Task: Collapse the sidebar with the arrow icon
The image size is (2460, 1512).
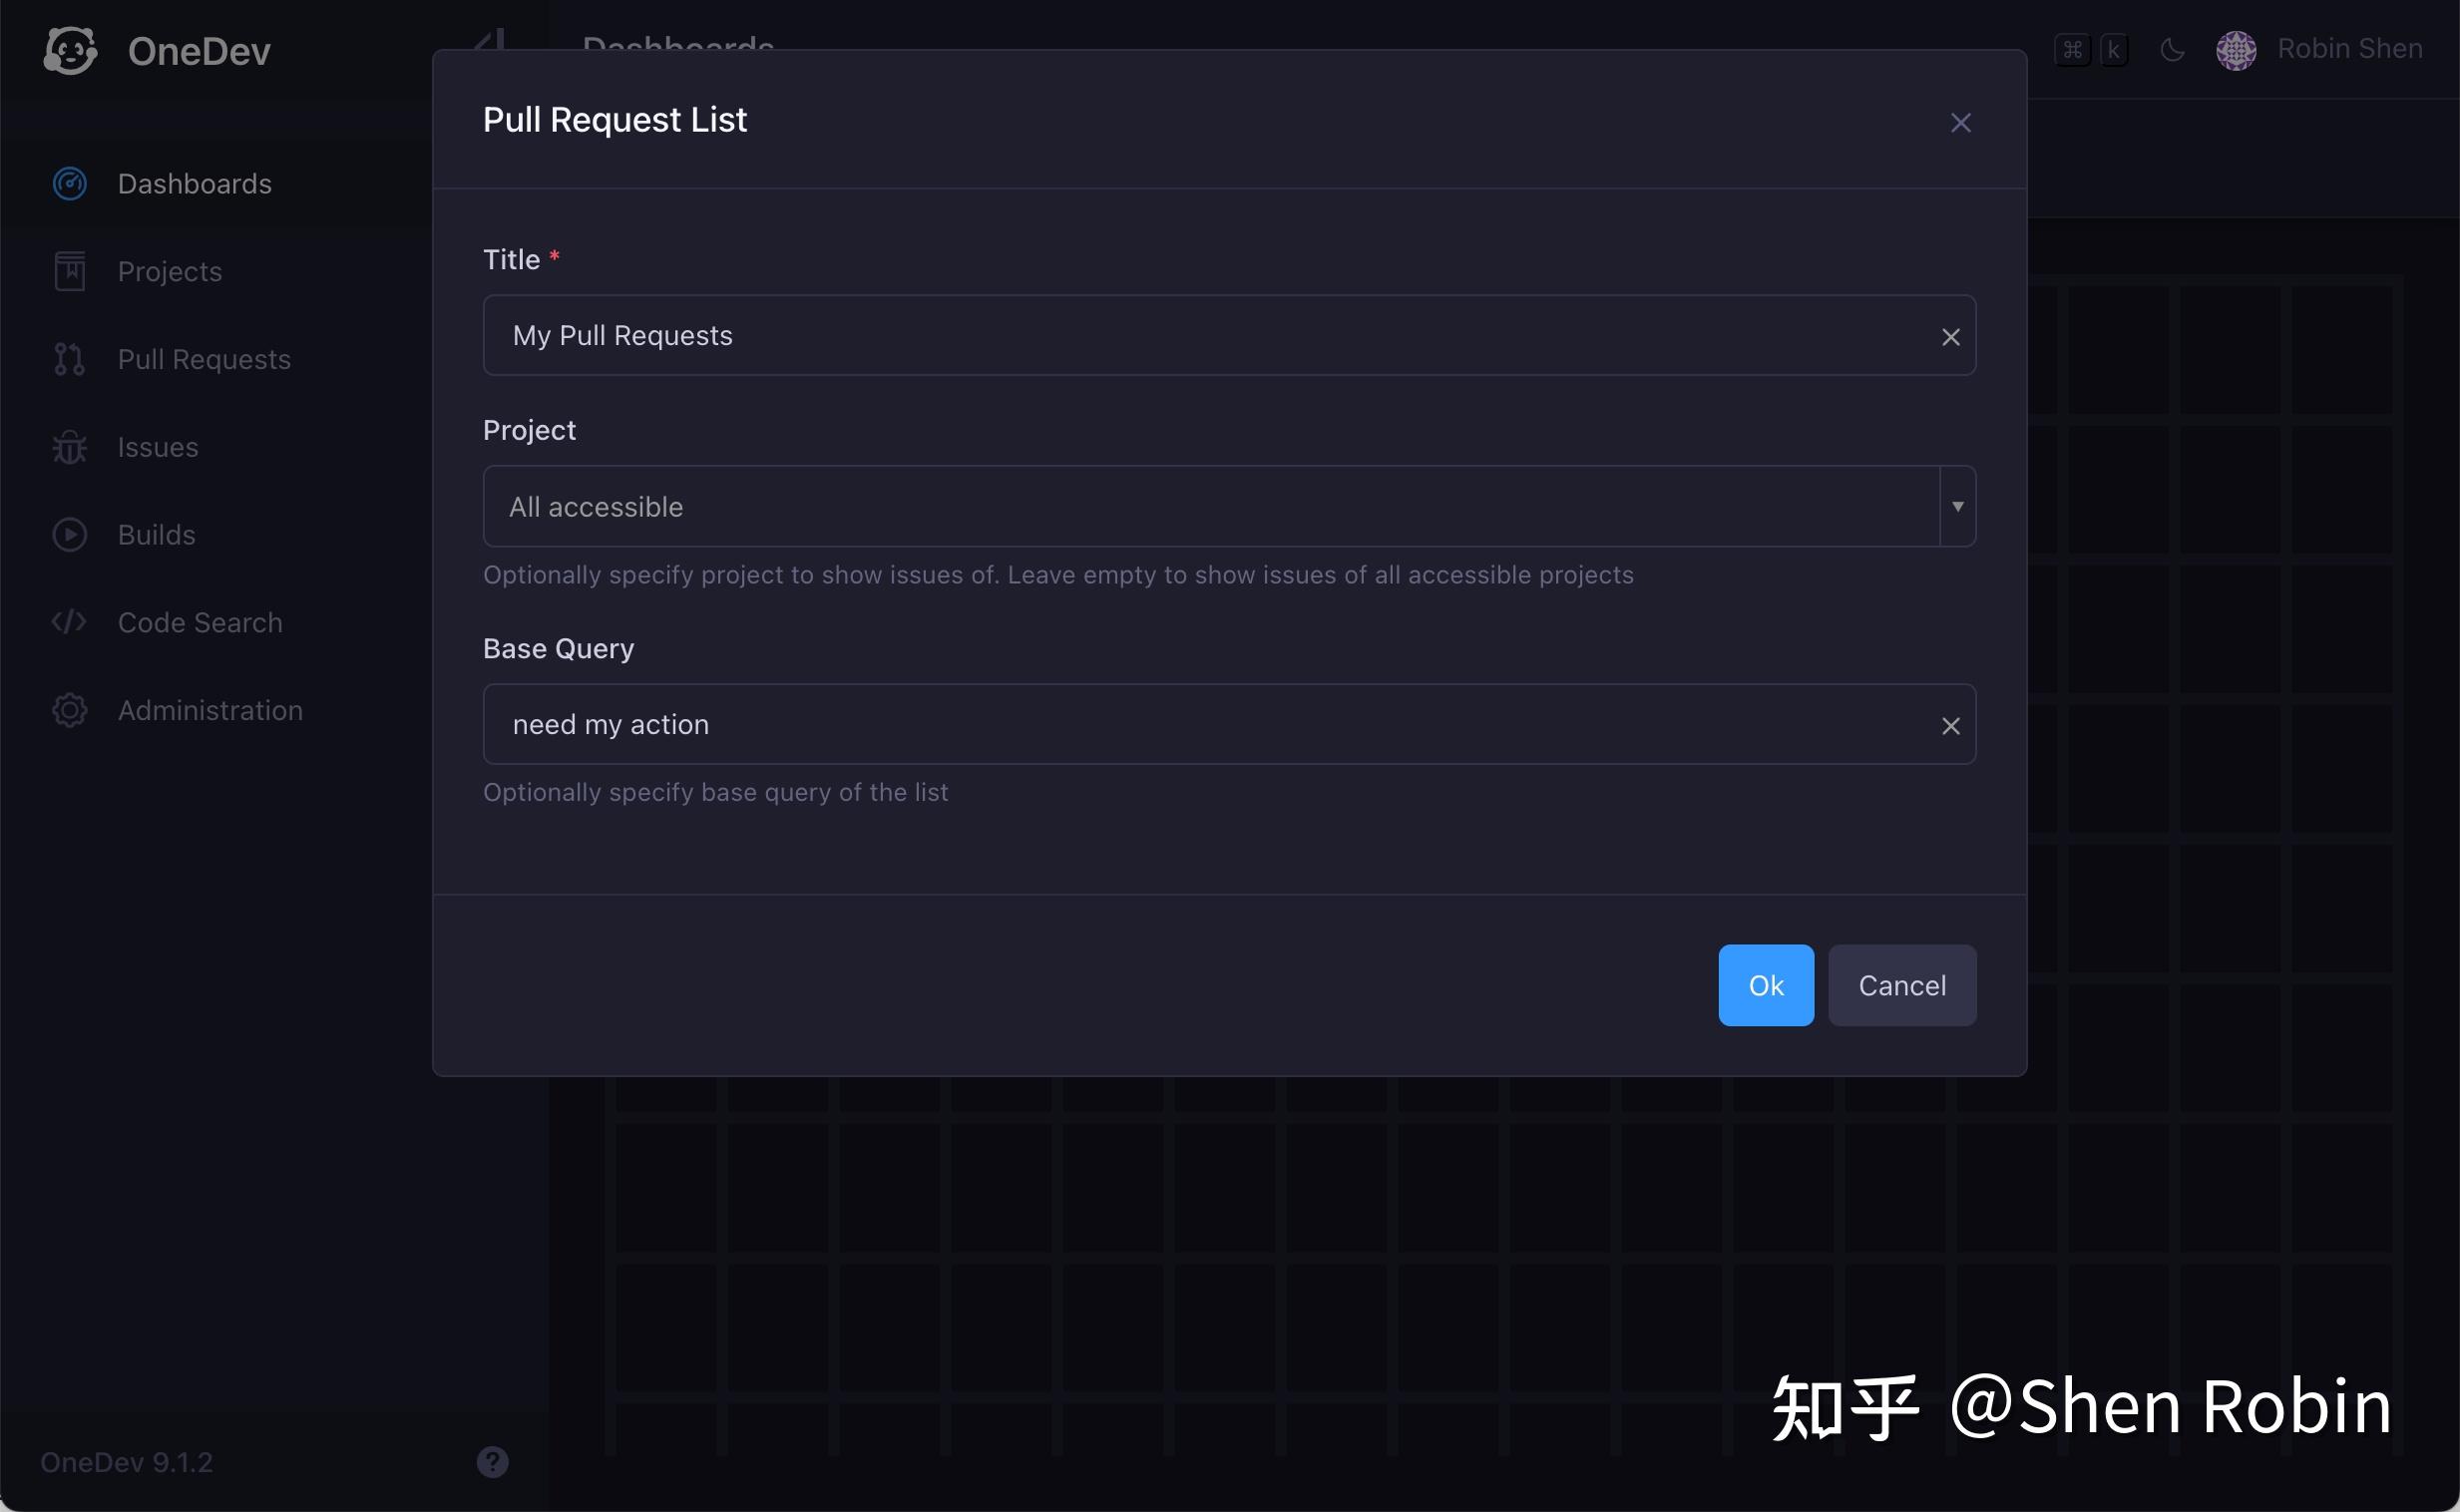Action: click(490, 40)
